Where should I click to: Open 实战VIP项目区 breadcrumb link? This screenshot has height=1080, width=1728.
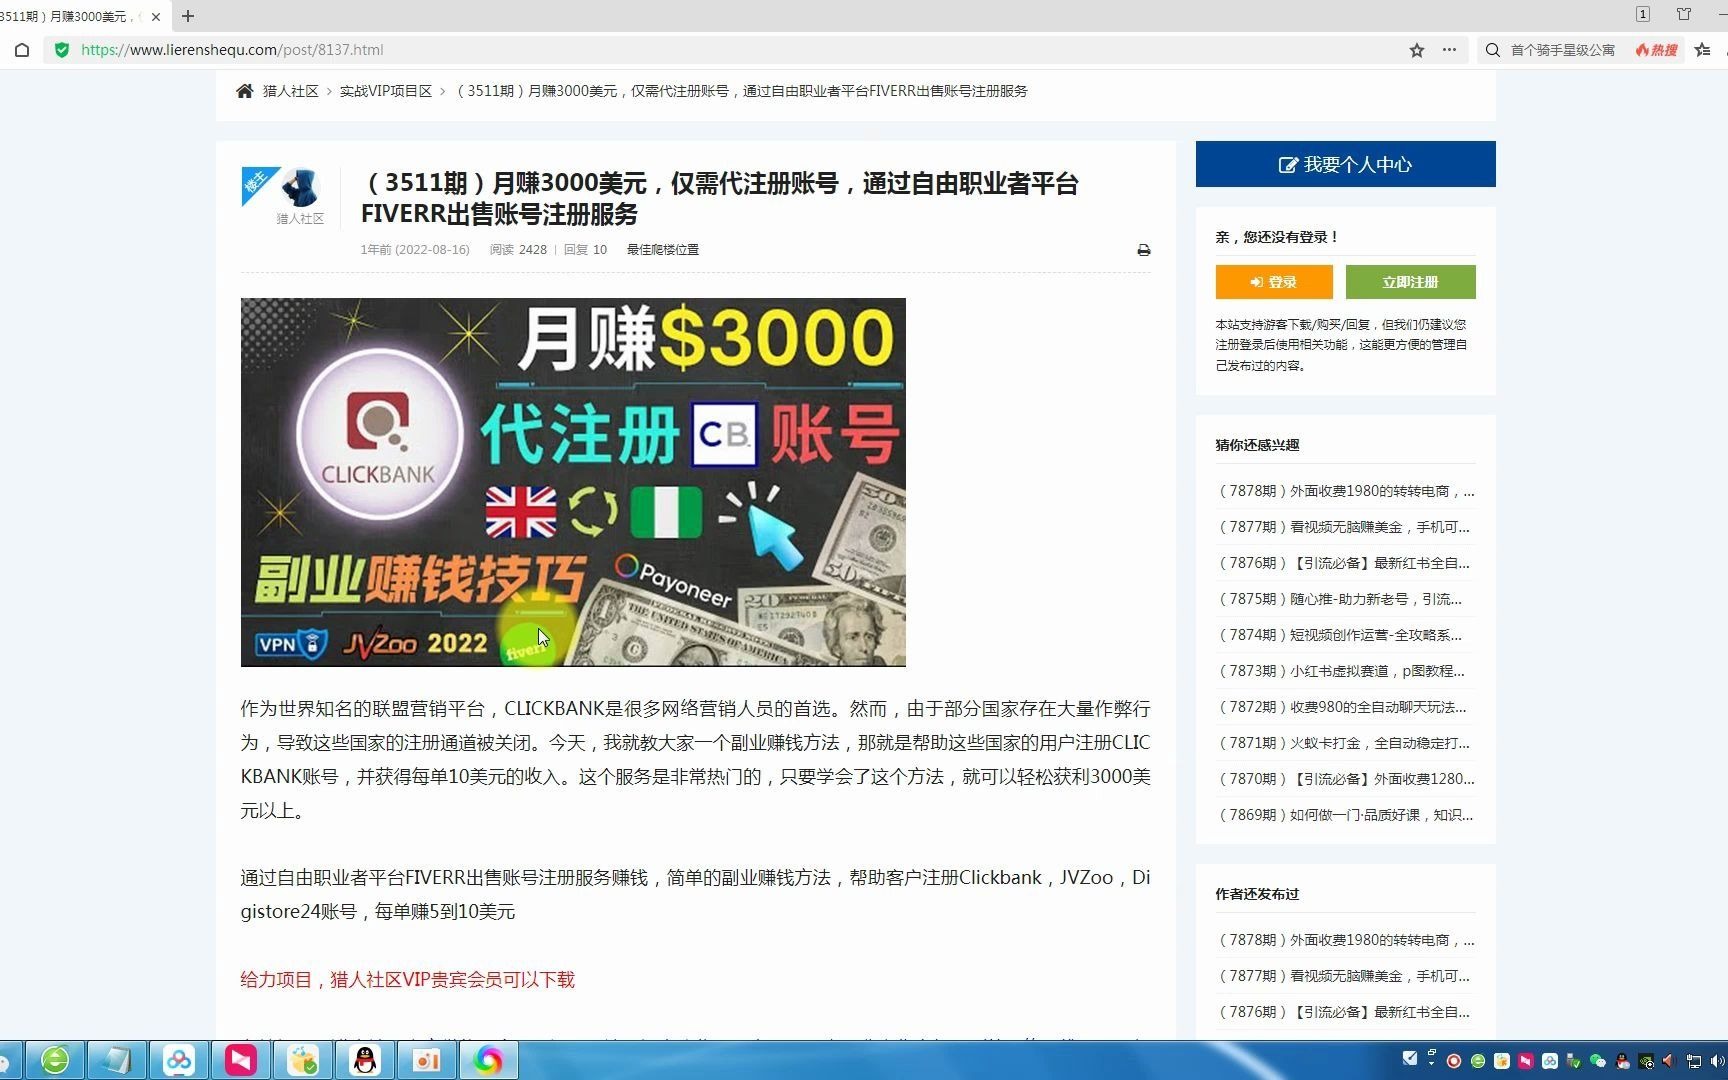386,91
